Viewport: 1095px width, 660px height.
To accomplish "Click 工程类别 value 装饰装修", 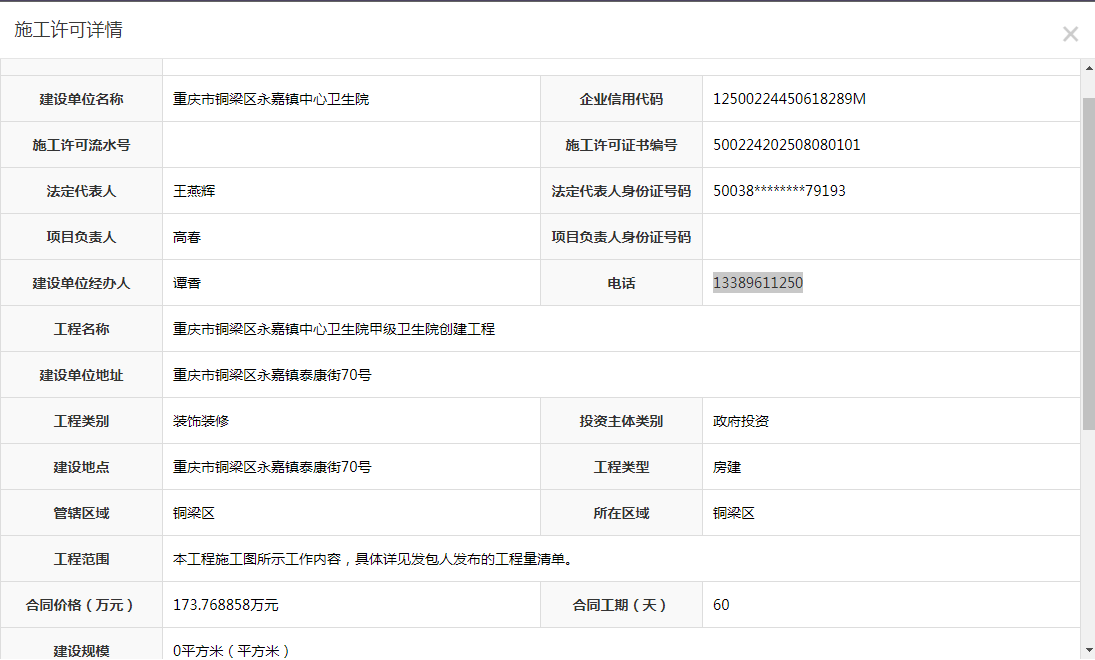I will click(x=201, y=421).
